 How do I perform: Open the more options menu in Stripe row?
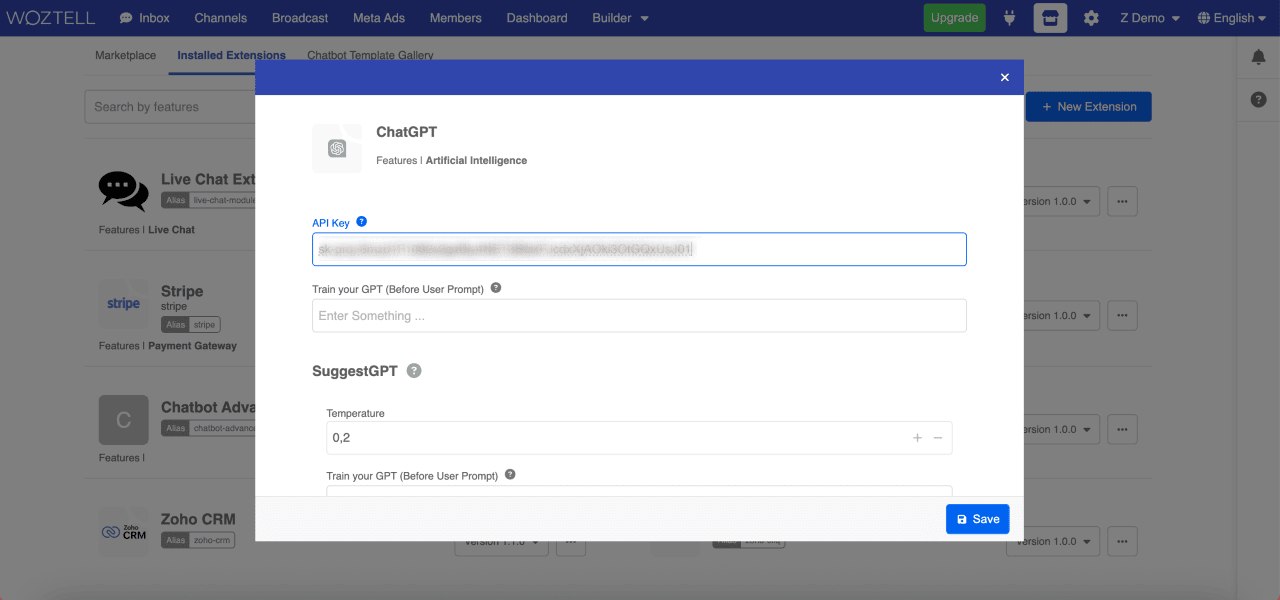click(x=1123, y=315)
